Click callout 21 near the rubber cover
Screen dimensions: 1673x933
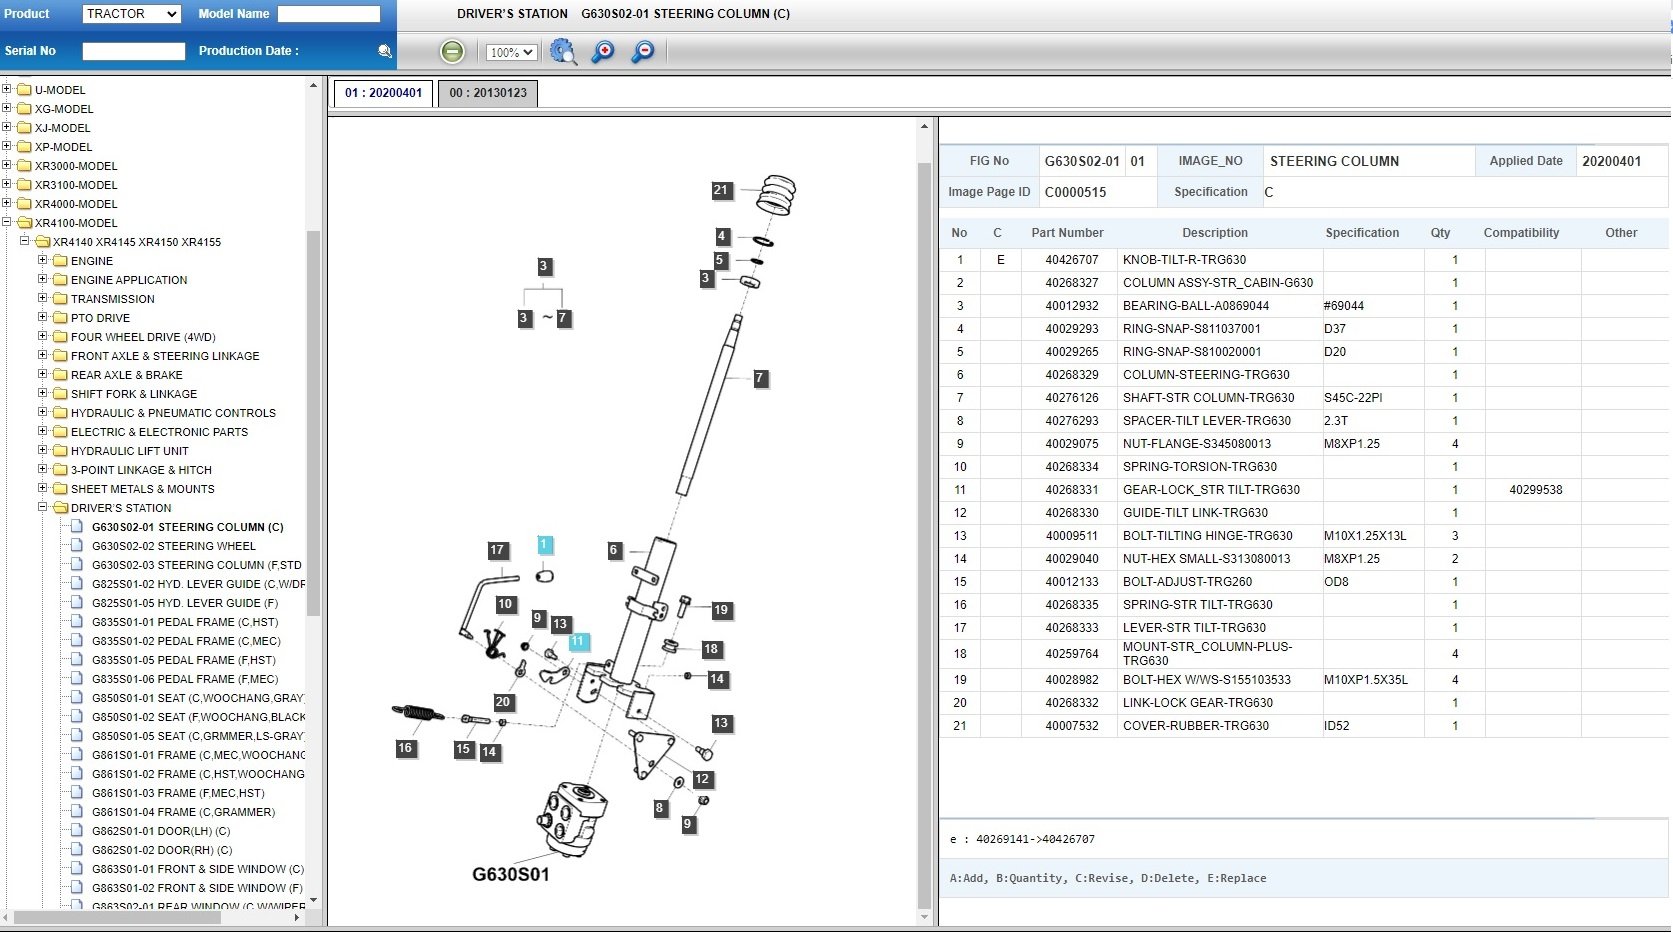[721, 190]
